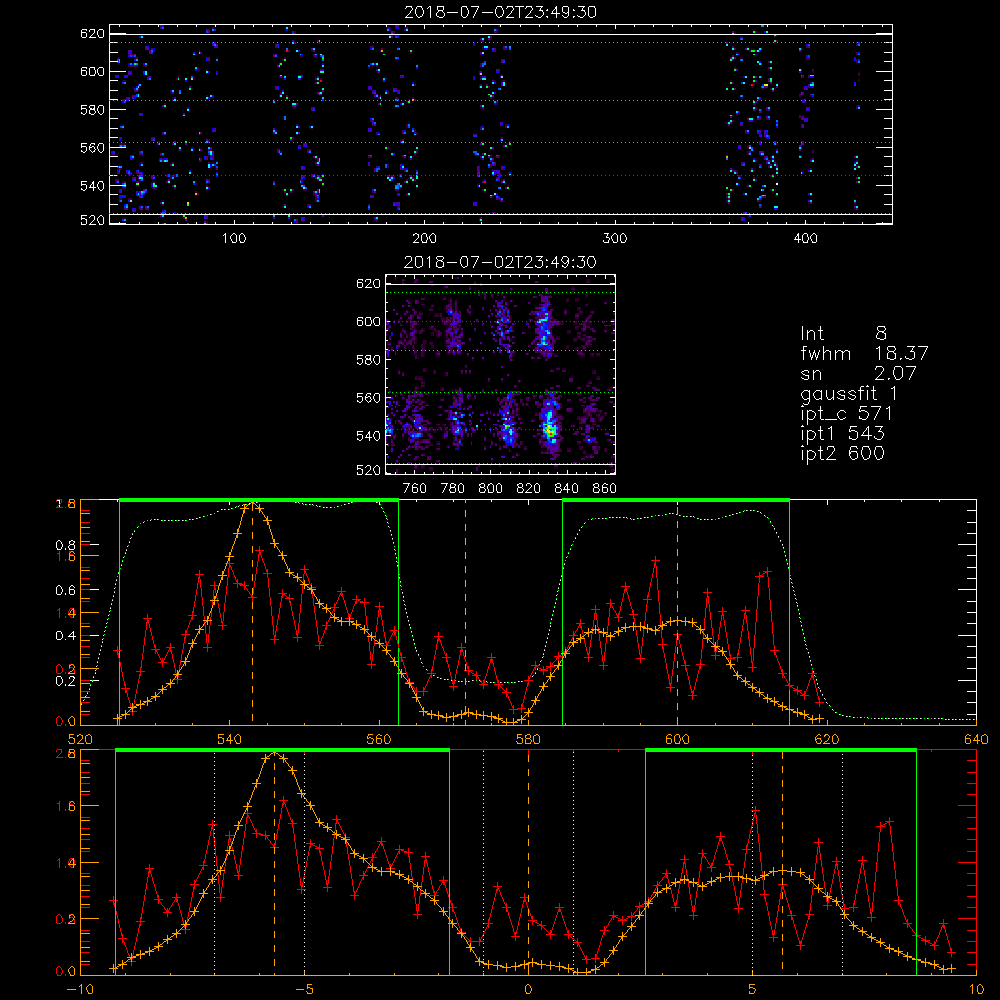Image resolution: width=1000 pixels, height=1000 pixels.
Task: Click x-axis label 860 on the middle image
Action: [605, 489]
